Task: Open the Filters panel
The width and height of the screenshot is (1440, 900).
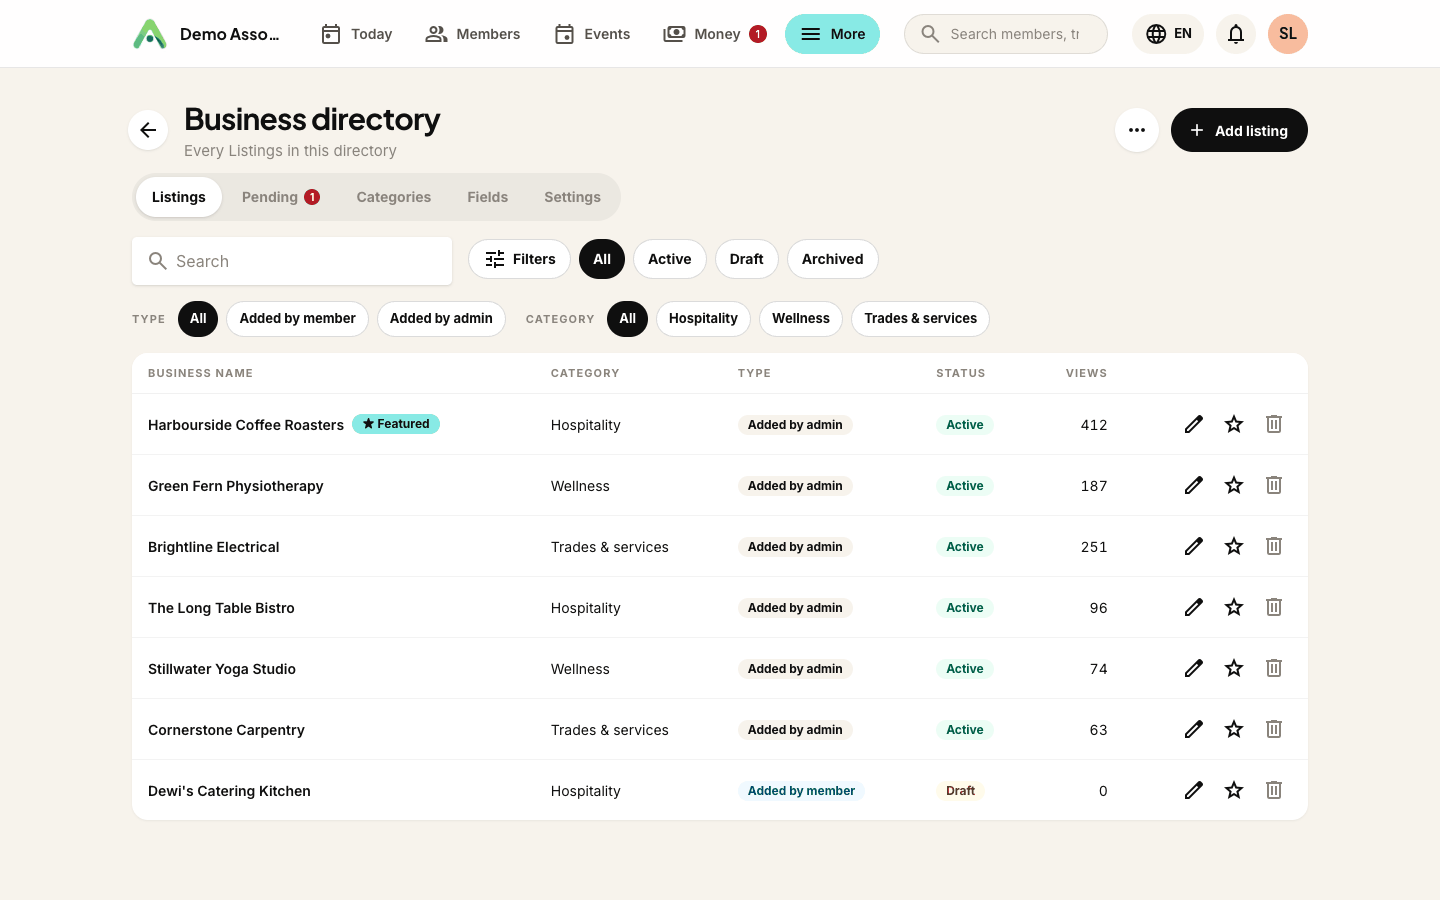Action: (520, 259)
